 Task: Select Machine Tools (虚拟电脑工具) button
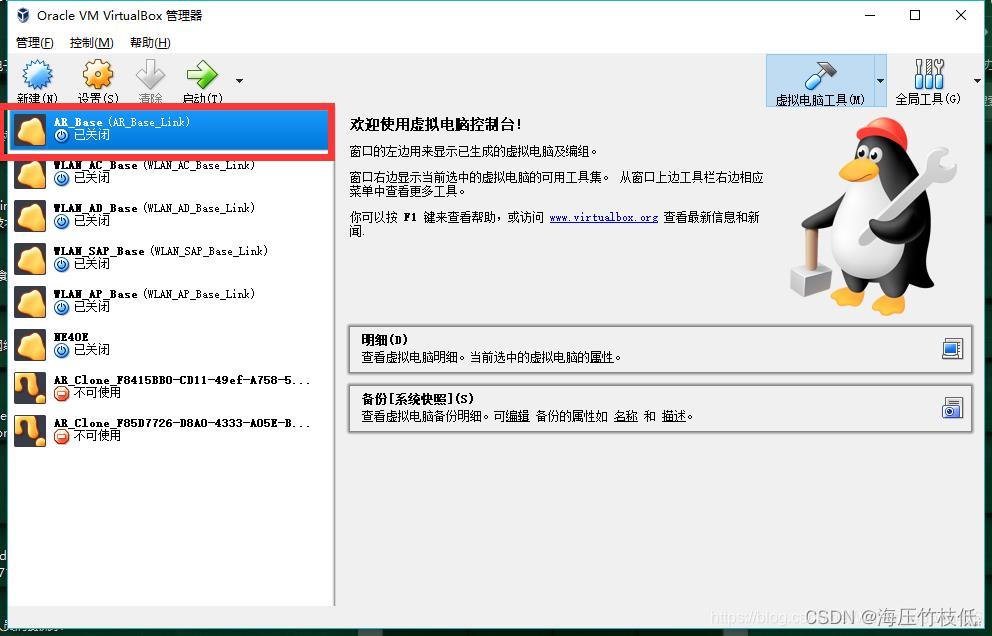pos(820,81)
